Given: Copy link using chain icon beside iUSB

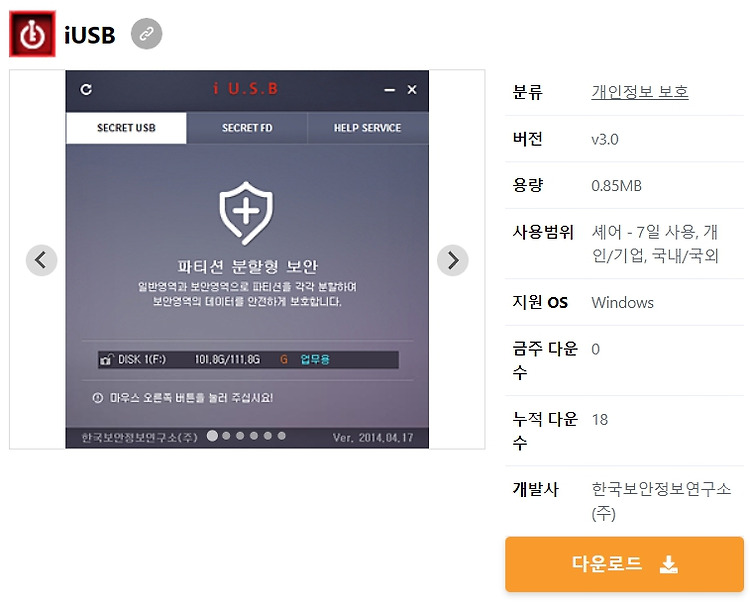Looking at the screenshot, I should point(146,34).
